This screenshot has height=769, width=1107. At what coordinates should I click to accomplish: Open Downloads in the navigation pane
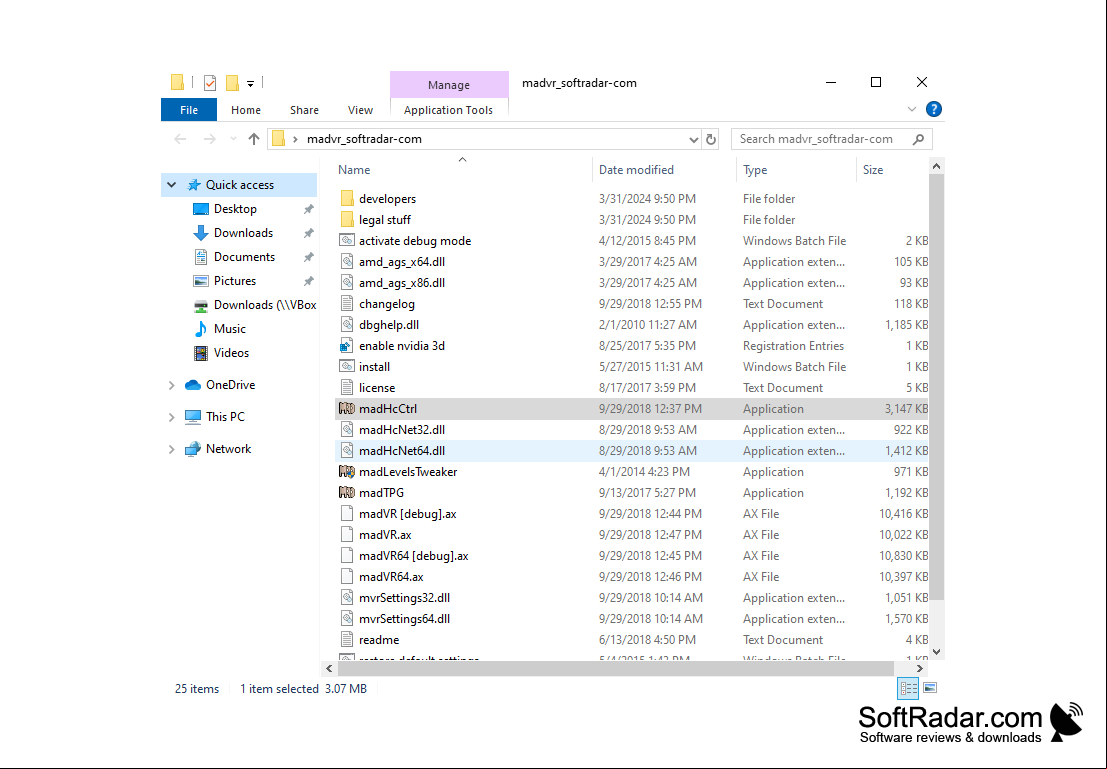coord(243,233)
